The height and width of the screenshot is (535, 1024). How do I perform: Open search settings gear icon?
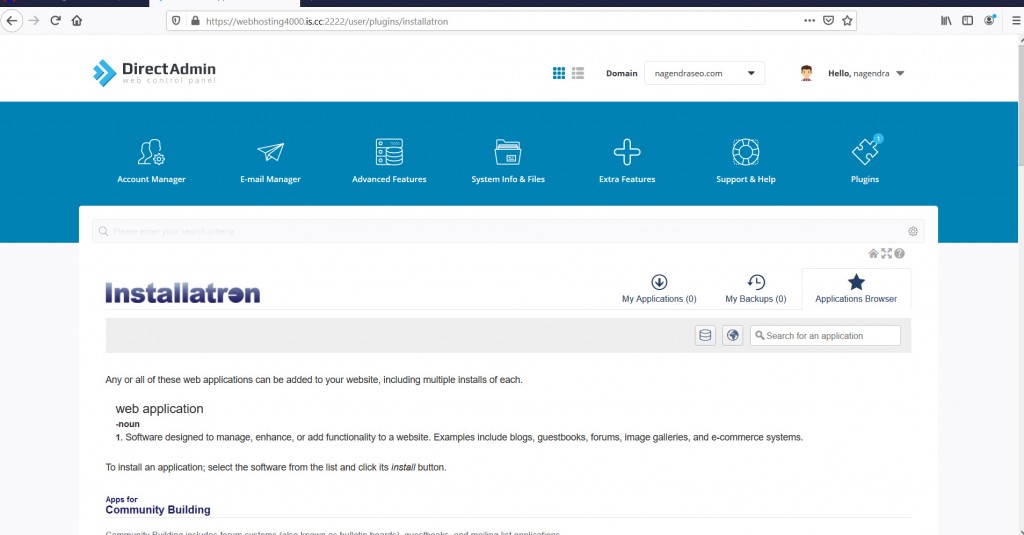[913, 231]
